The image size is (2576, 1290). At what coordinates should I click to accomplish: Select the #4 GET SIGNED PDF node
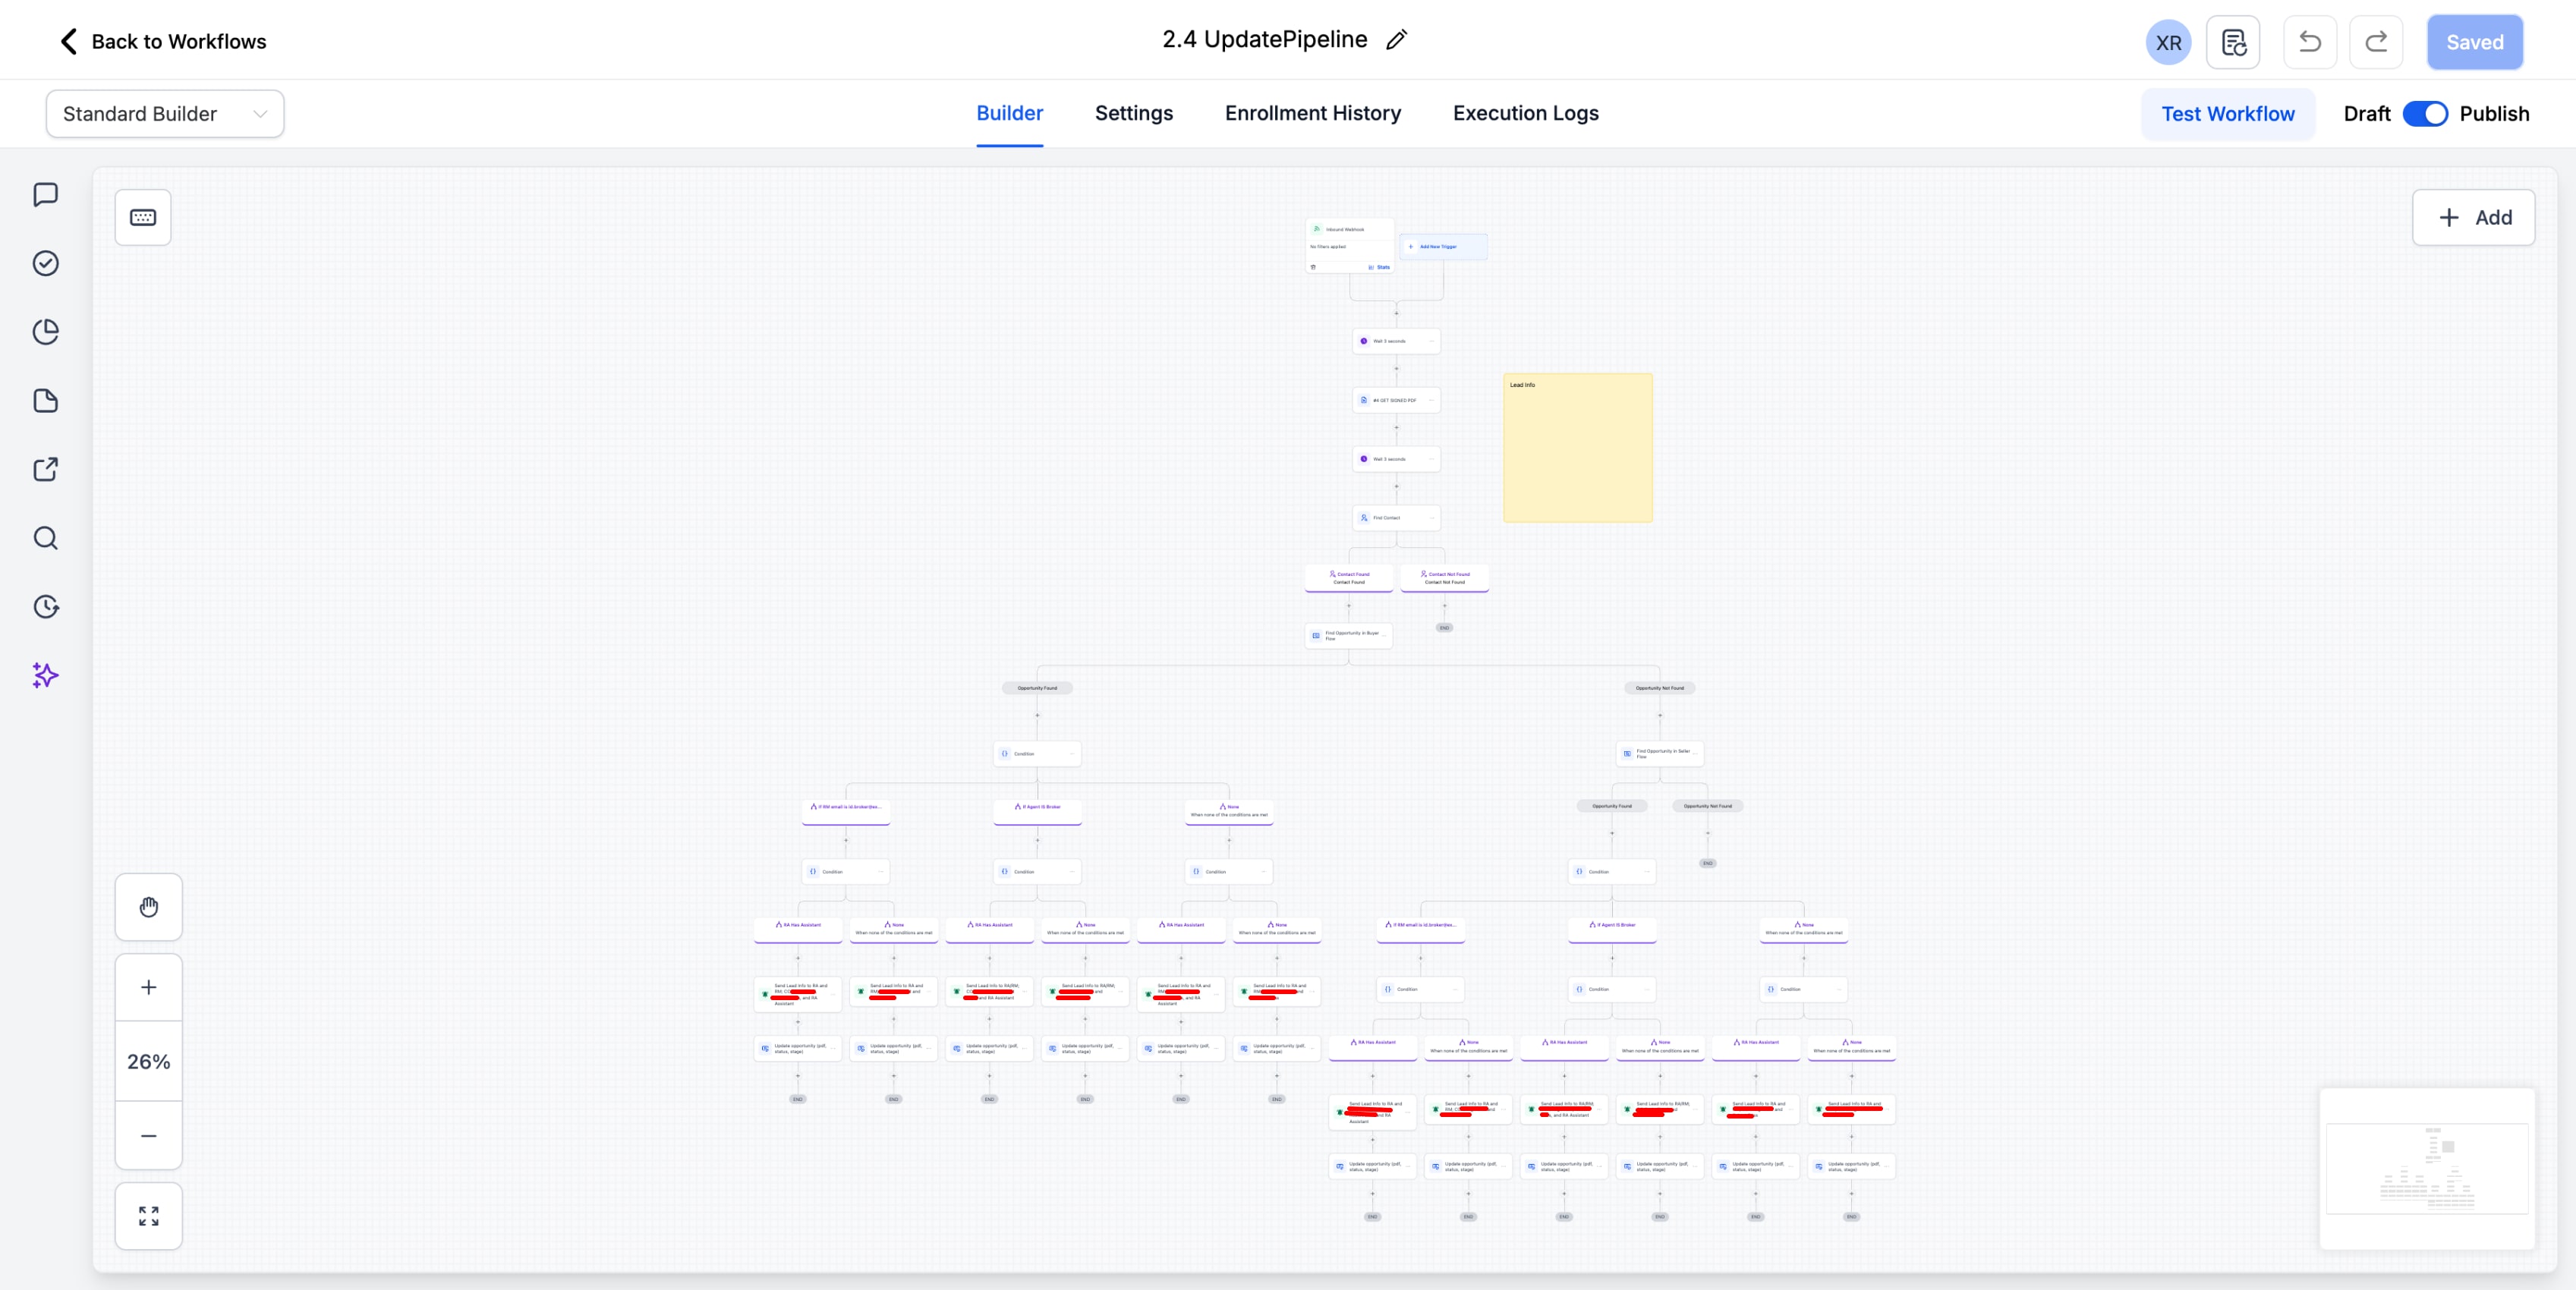point(1396,400)
